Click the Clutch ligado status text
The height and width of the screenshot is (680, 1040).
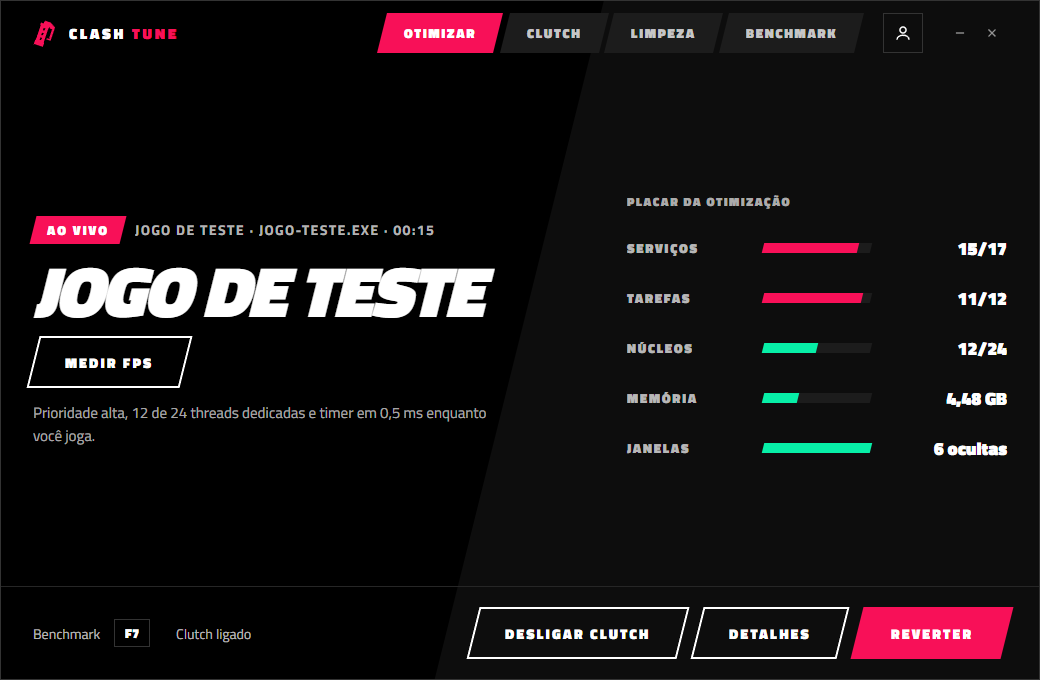point(214,634)
